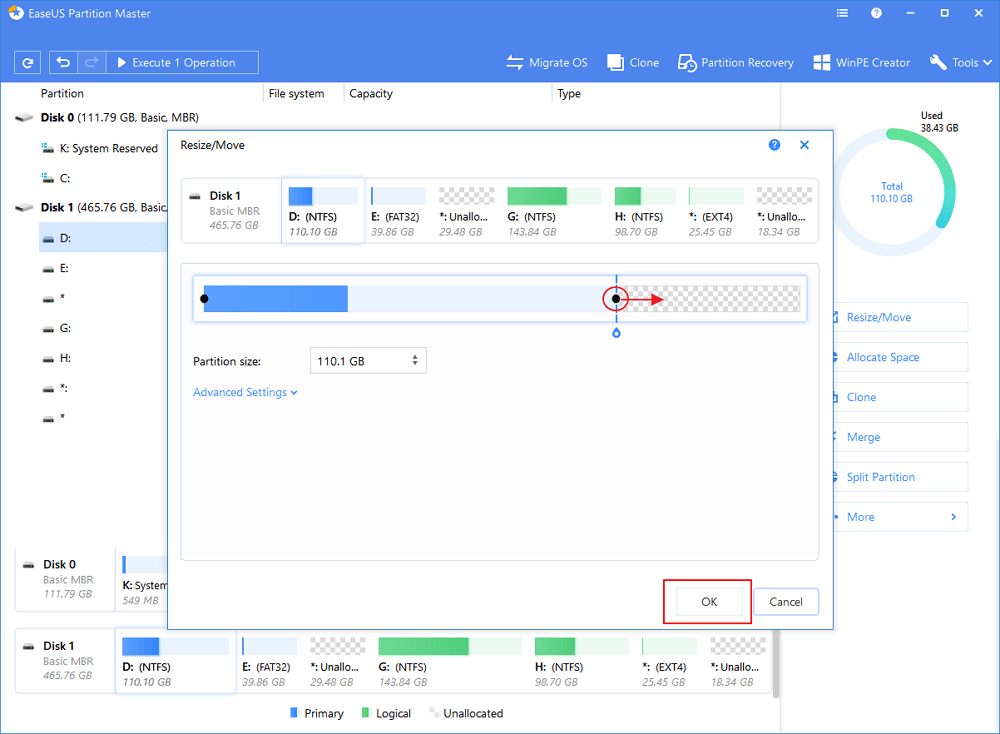
Task: Open help from the title bar
Action: (876, 13)
